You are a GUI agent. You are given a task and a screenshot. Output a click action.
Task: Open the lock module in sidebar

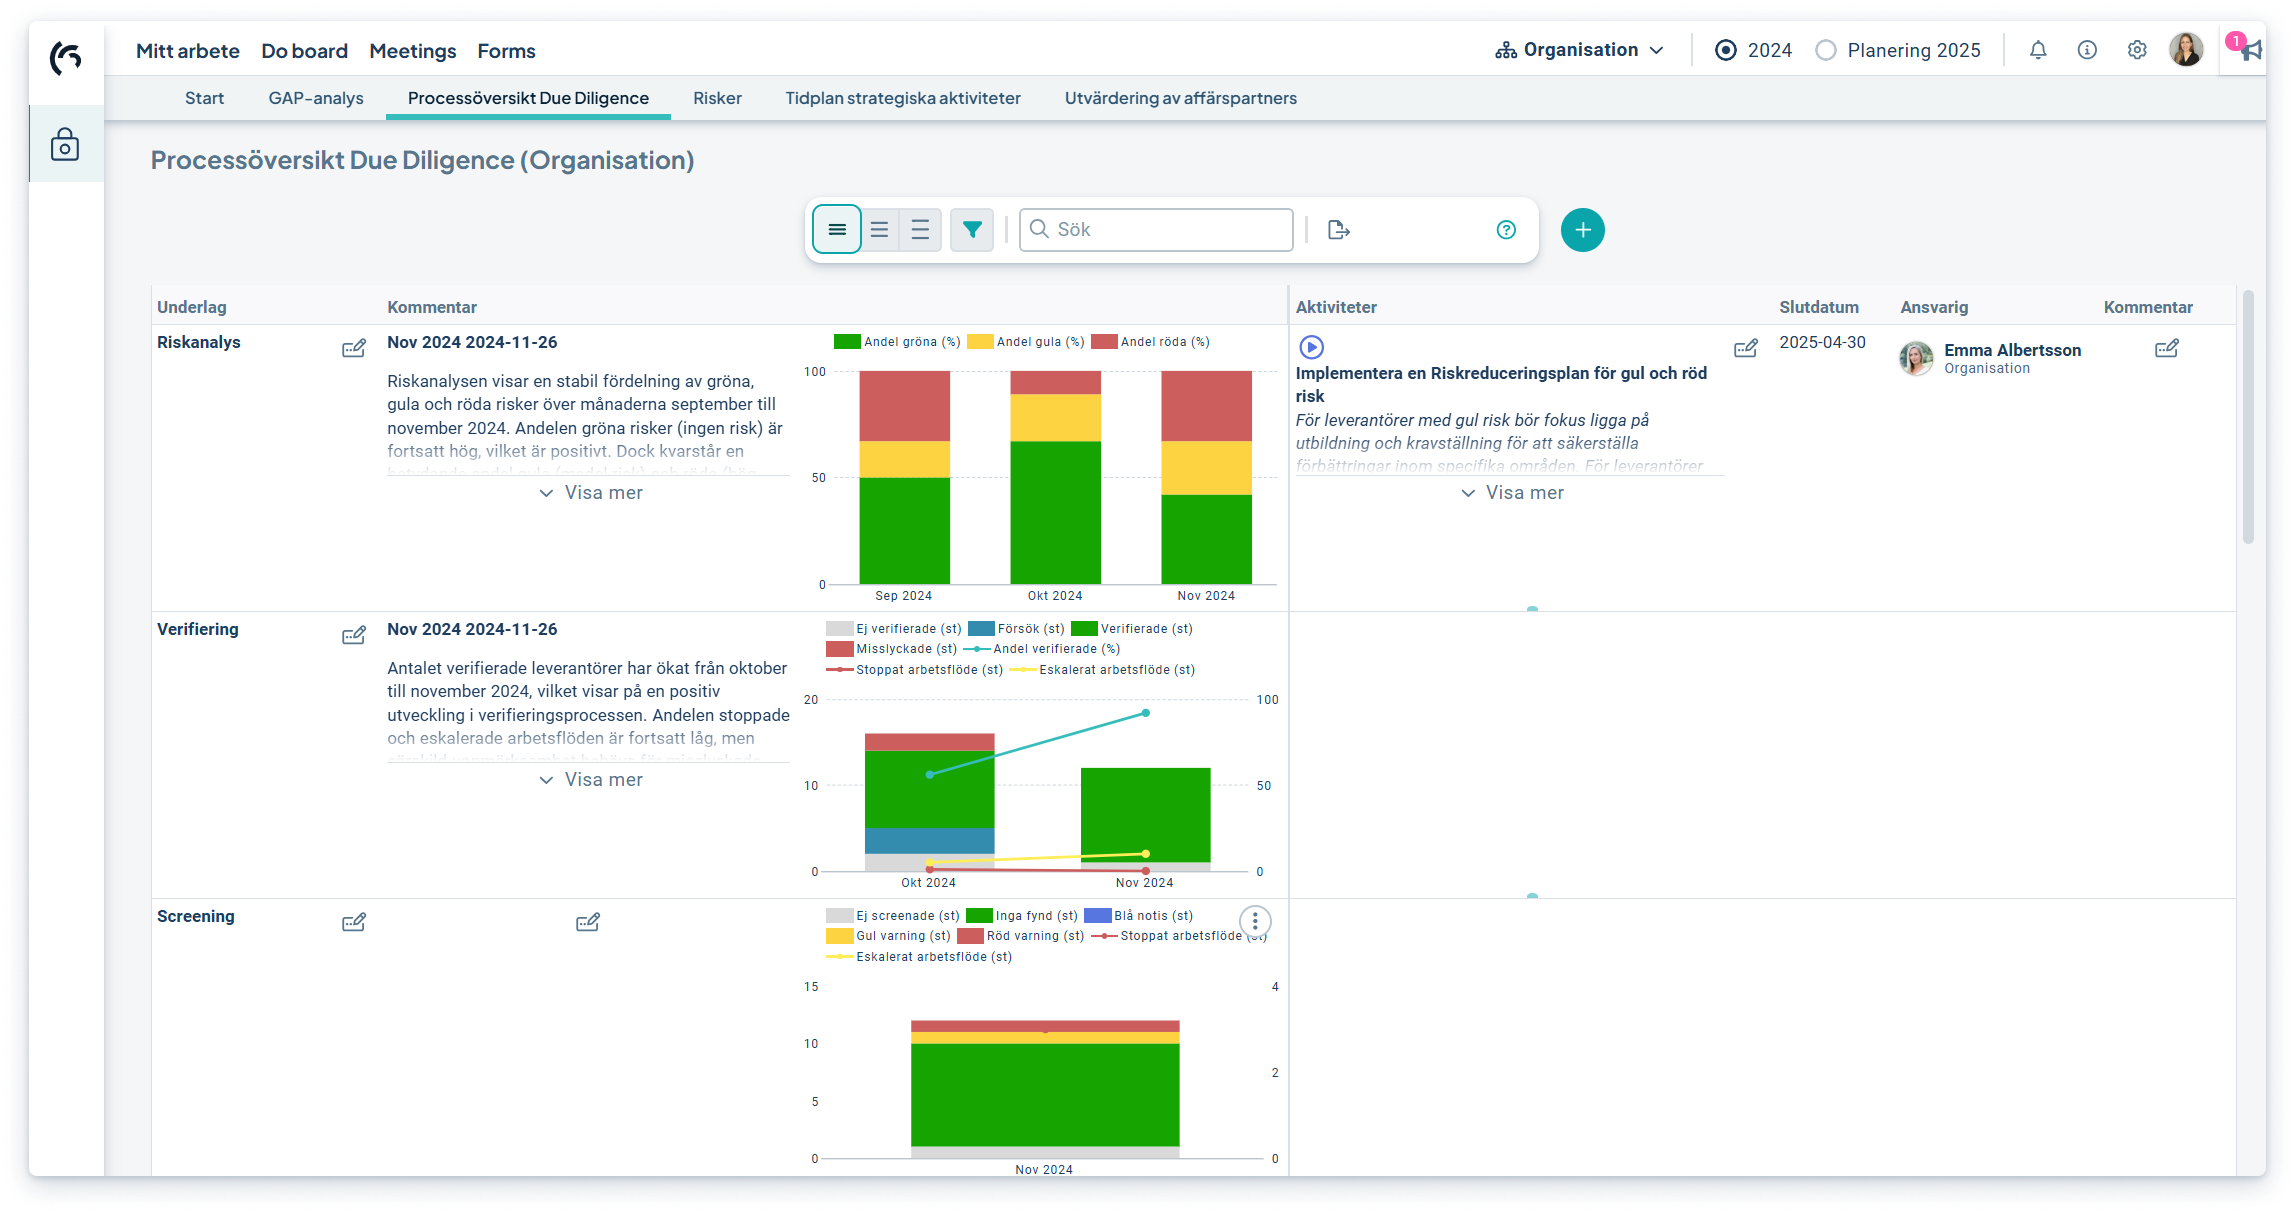[x=65, y=144]
